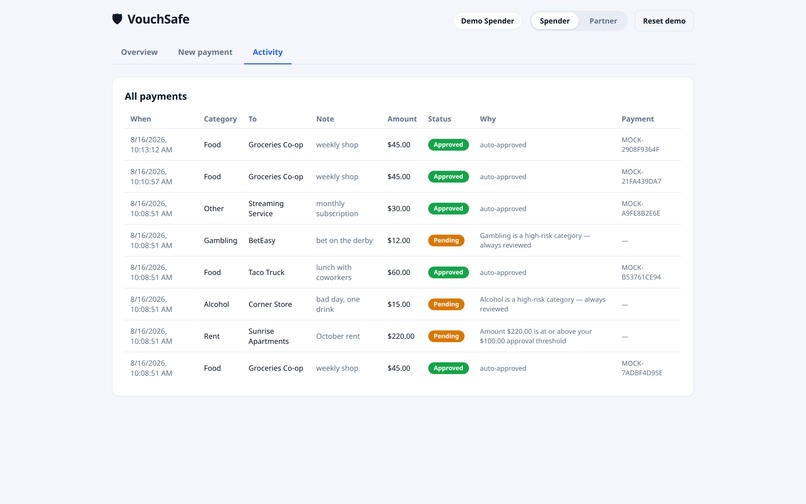Click payment ID MOCK-A9FE8B2E6E
Viewport: 806px width, 504px height.
640,208
